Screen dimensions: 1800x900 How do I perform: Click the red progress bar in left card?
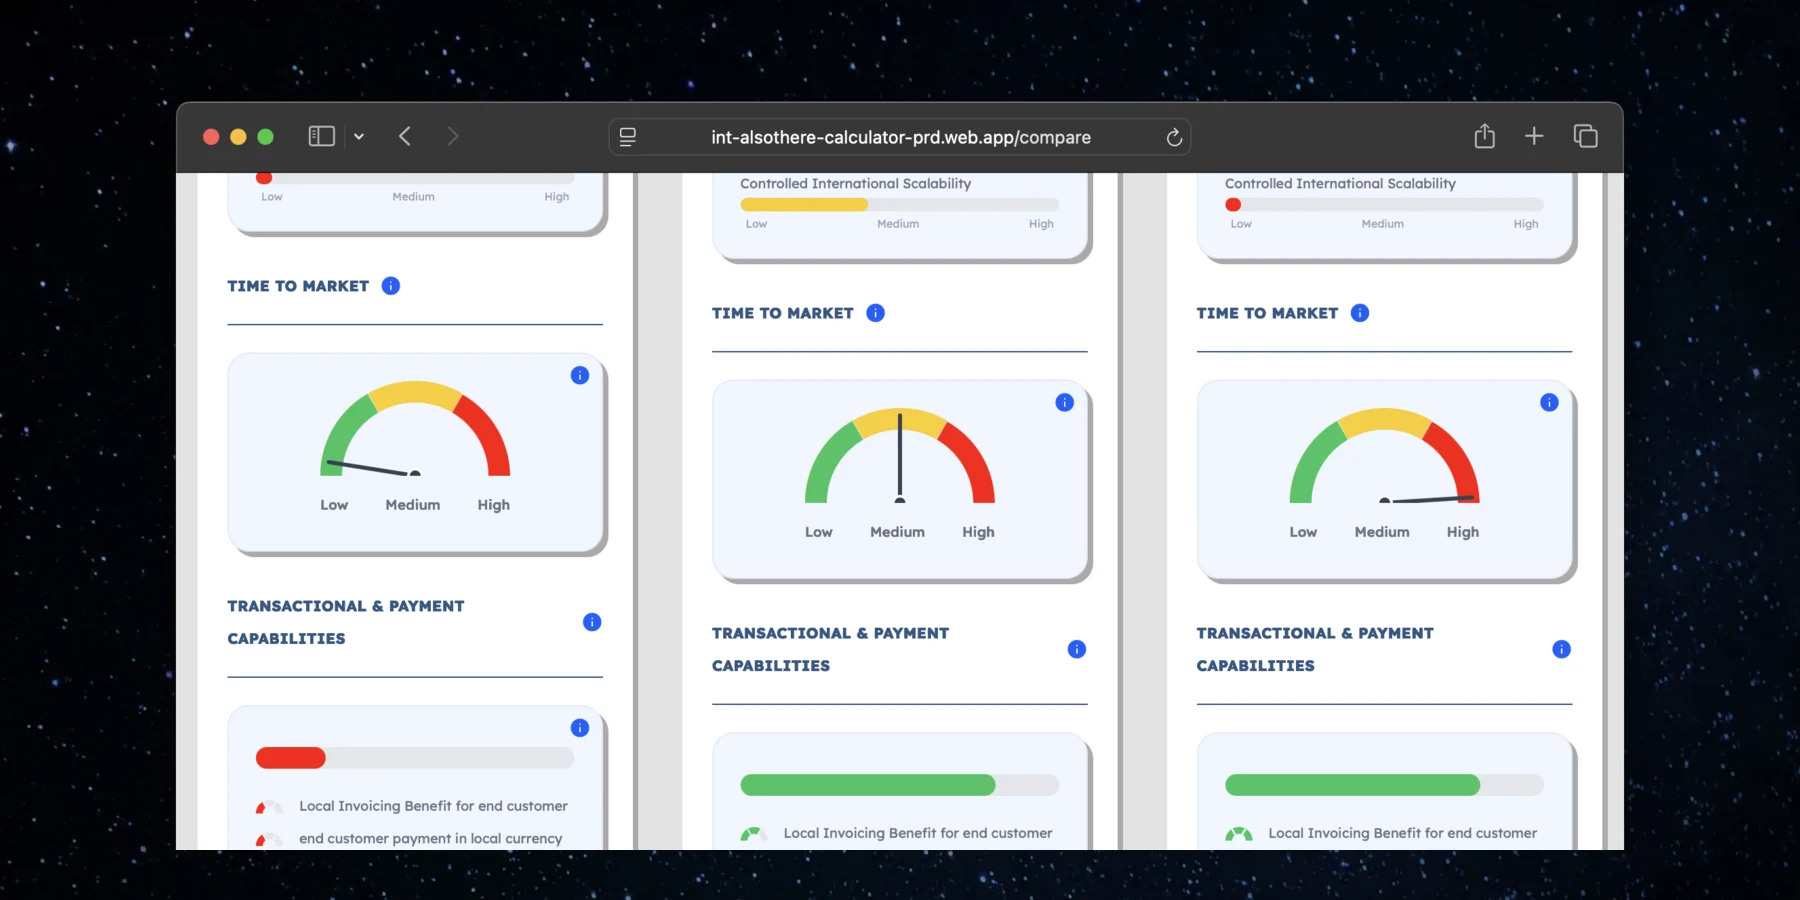pyautogui.click(x=415, y=758)
